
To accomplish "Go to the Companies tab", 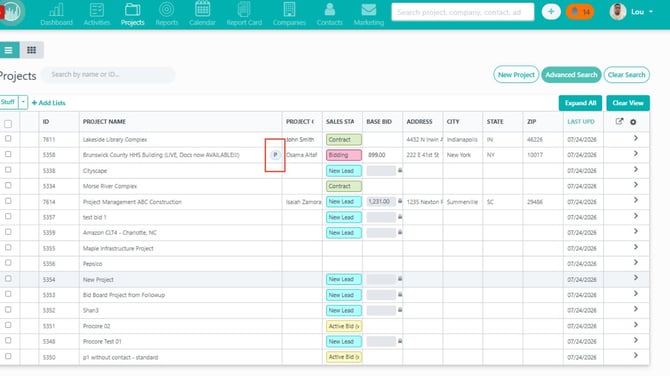I will coord(289,14).
